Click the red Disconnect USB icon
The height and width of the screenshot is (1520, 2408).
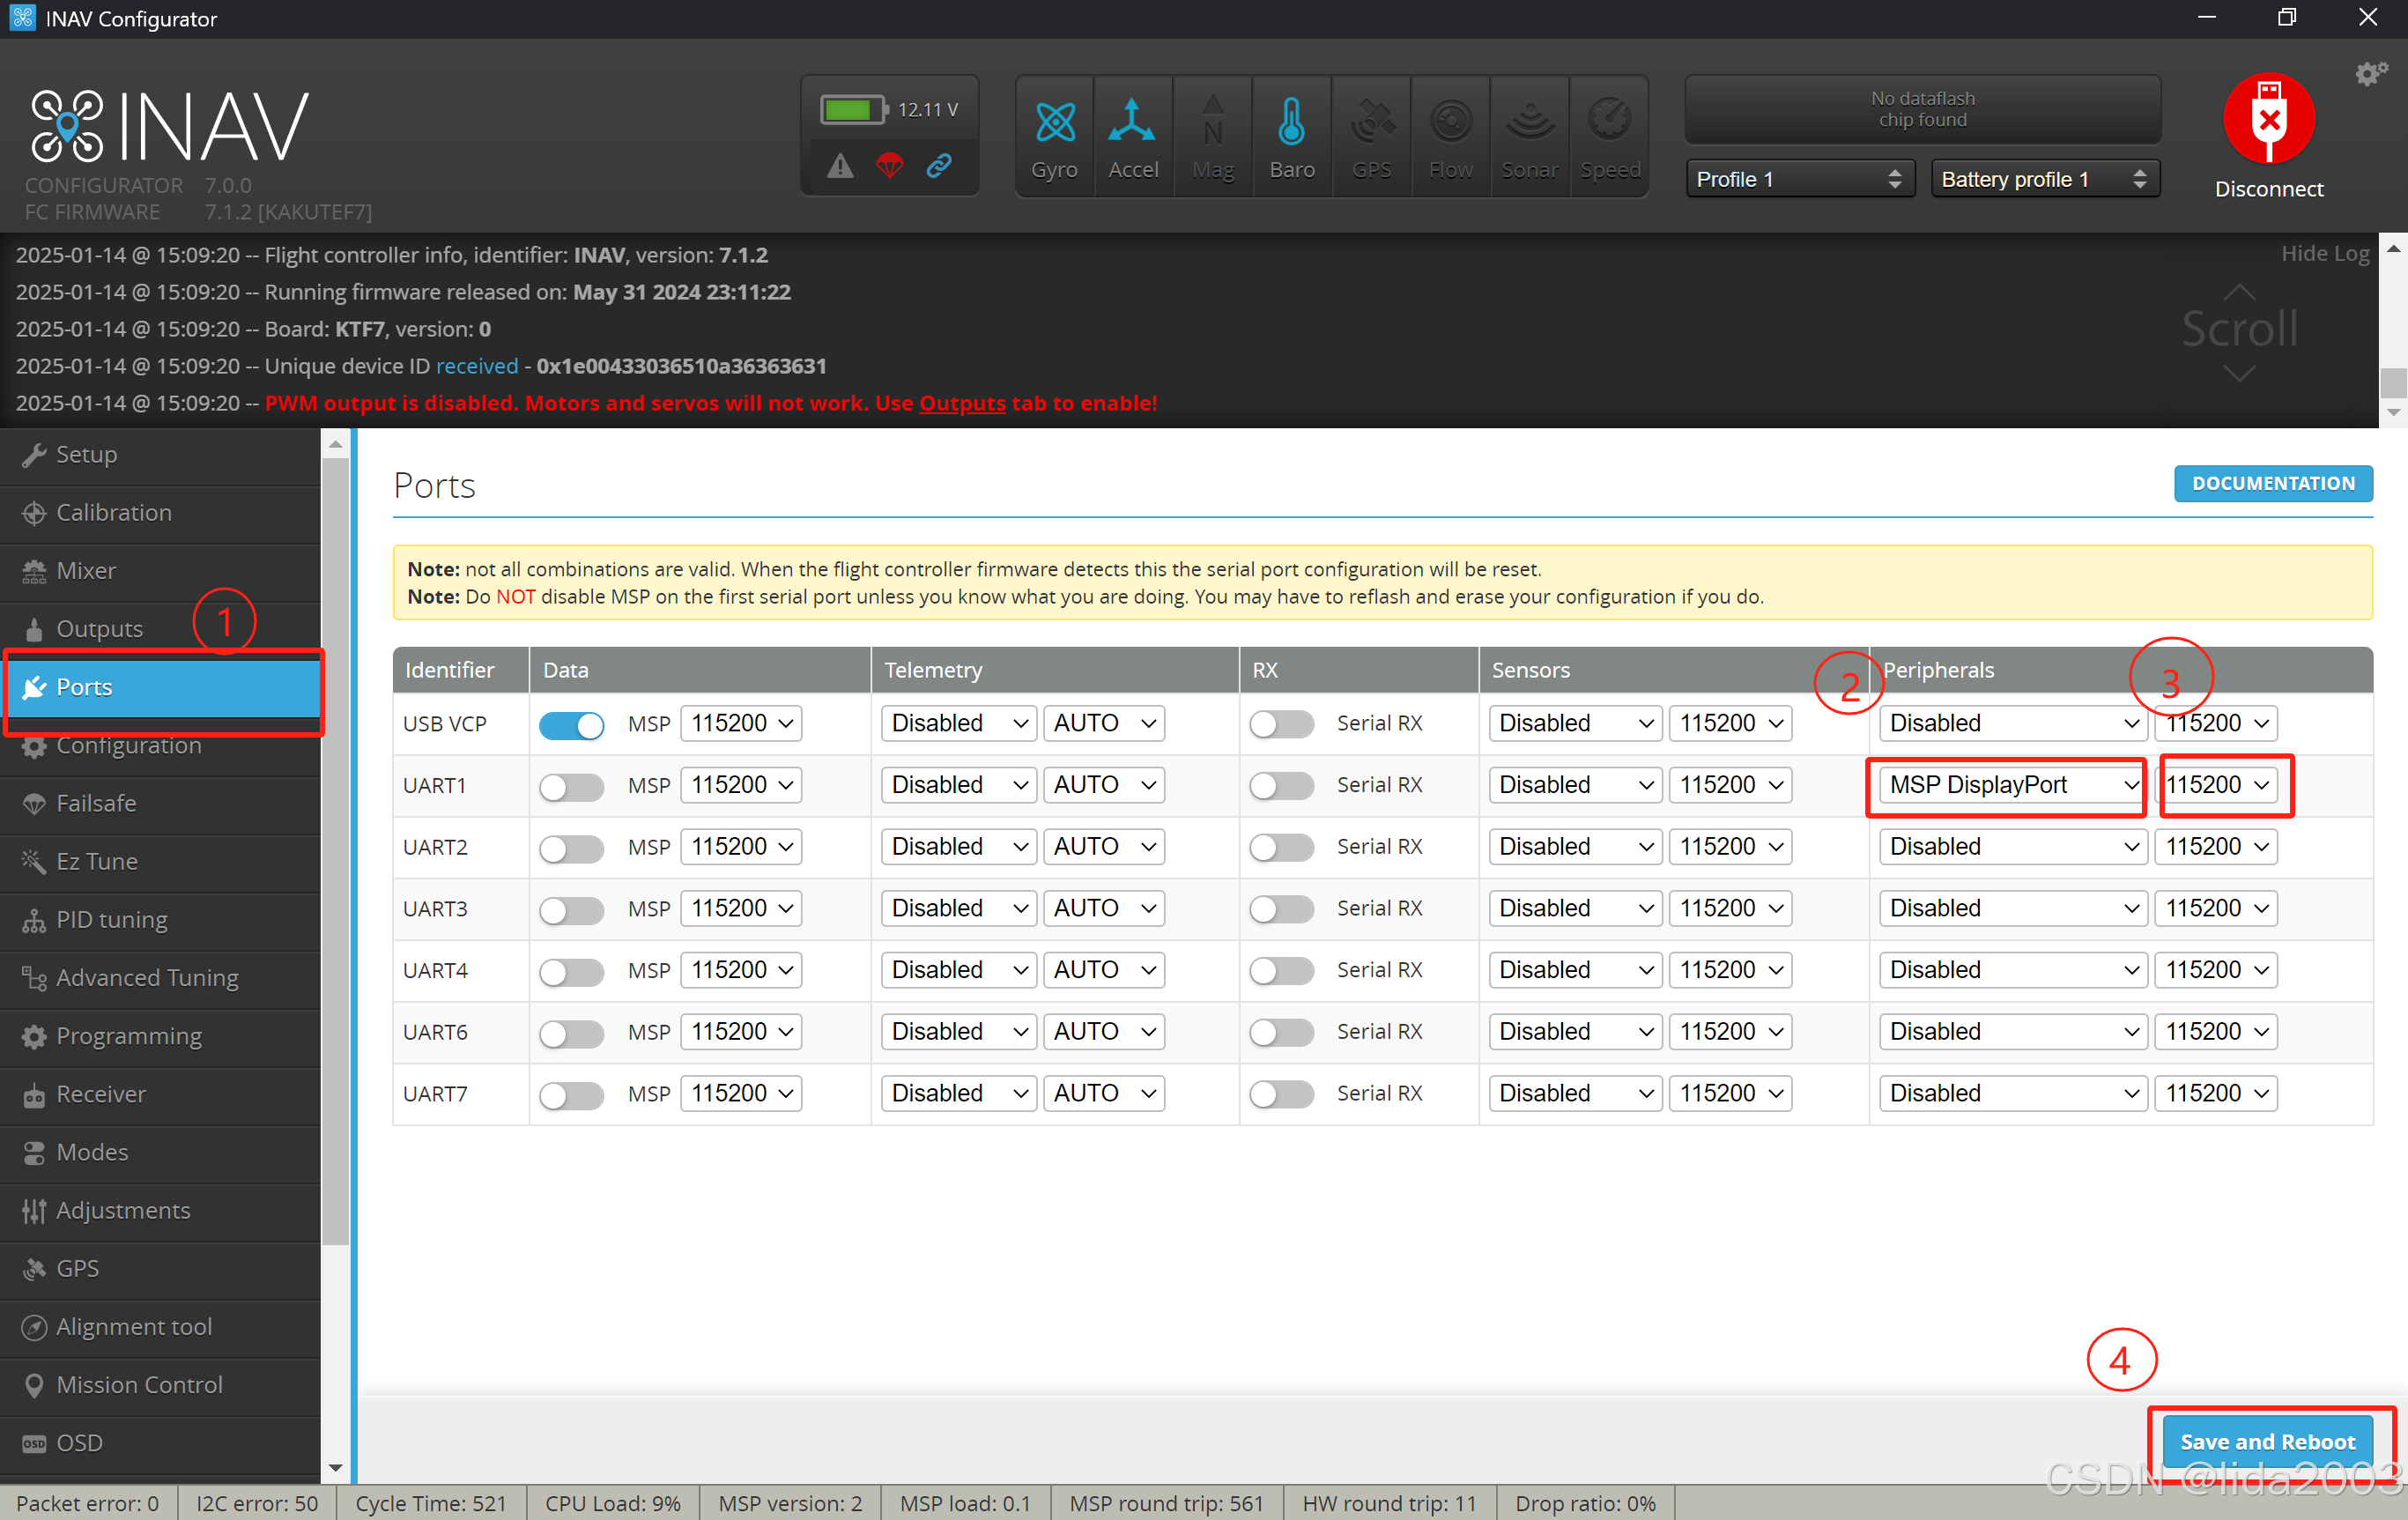click(x=2268, y=119)
